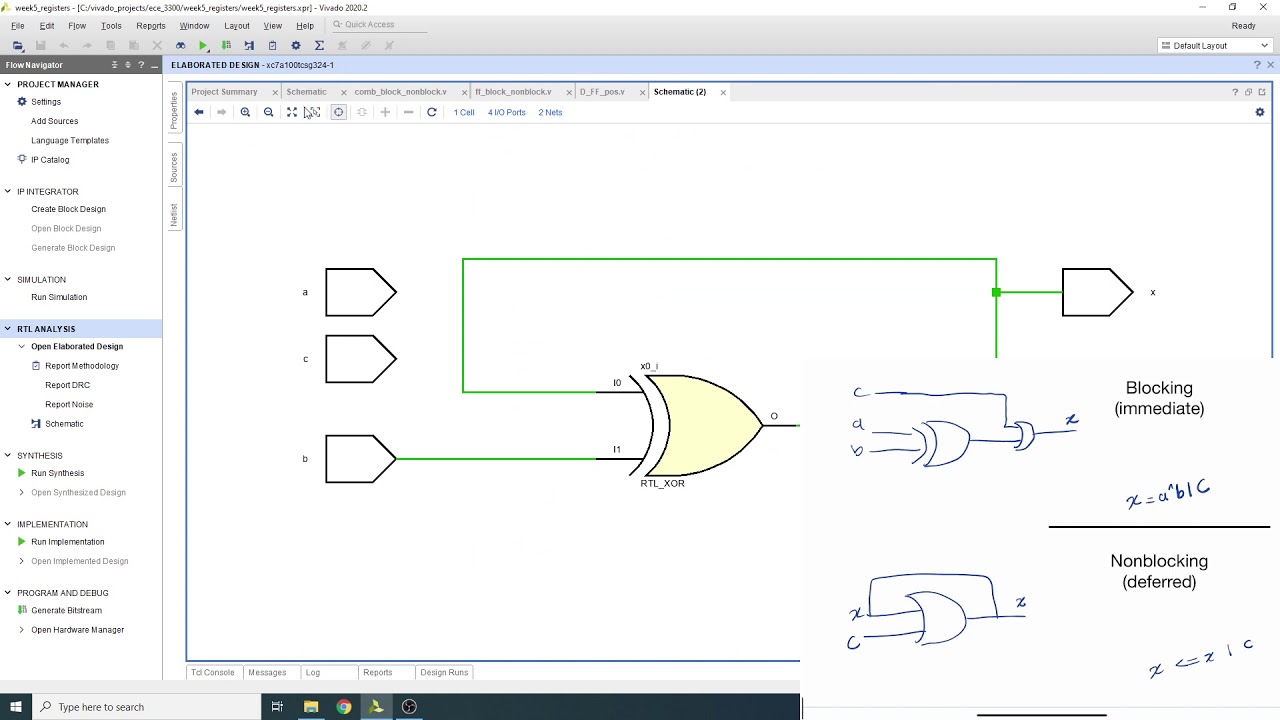Click Elaborated Design help question mark
This screenshot has height=720, width=1280.
coord(1257,65)
